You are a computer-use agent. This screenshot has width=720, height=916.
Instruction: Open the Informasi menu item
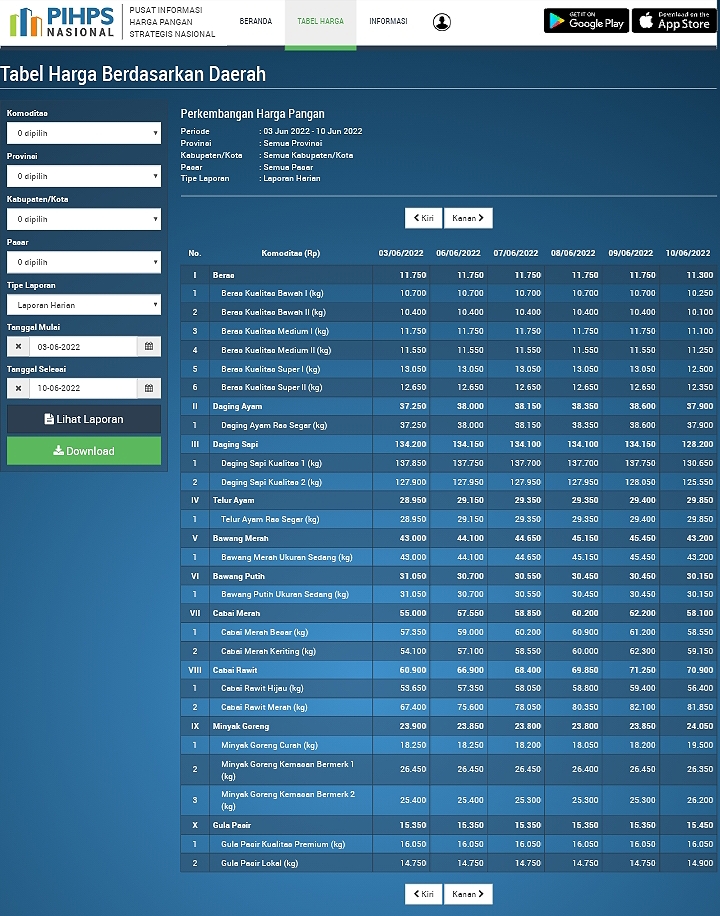[388, 21]
